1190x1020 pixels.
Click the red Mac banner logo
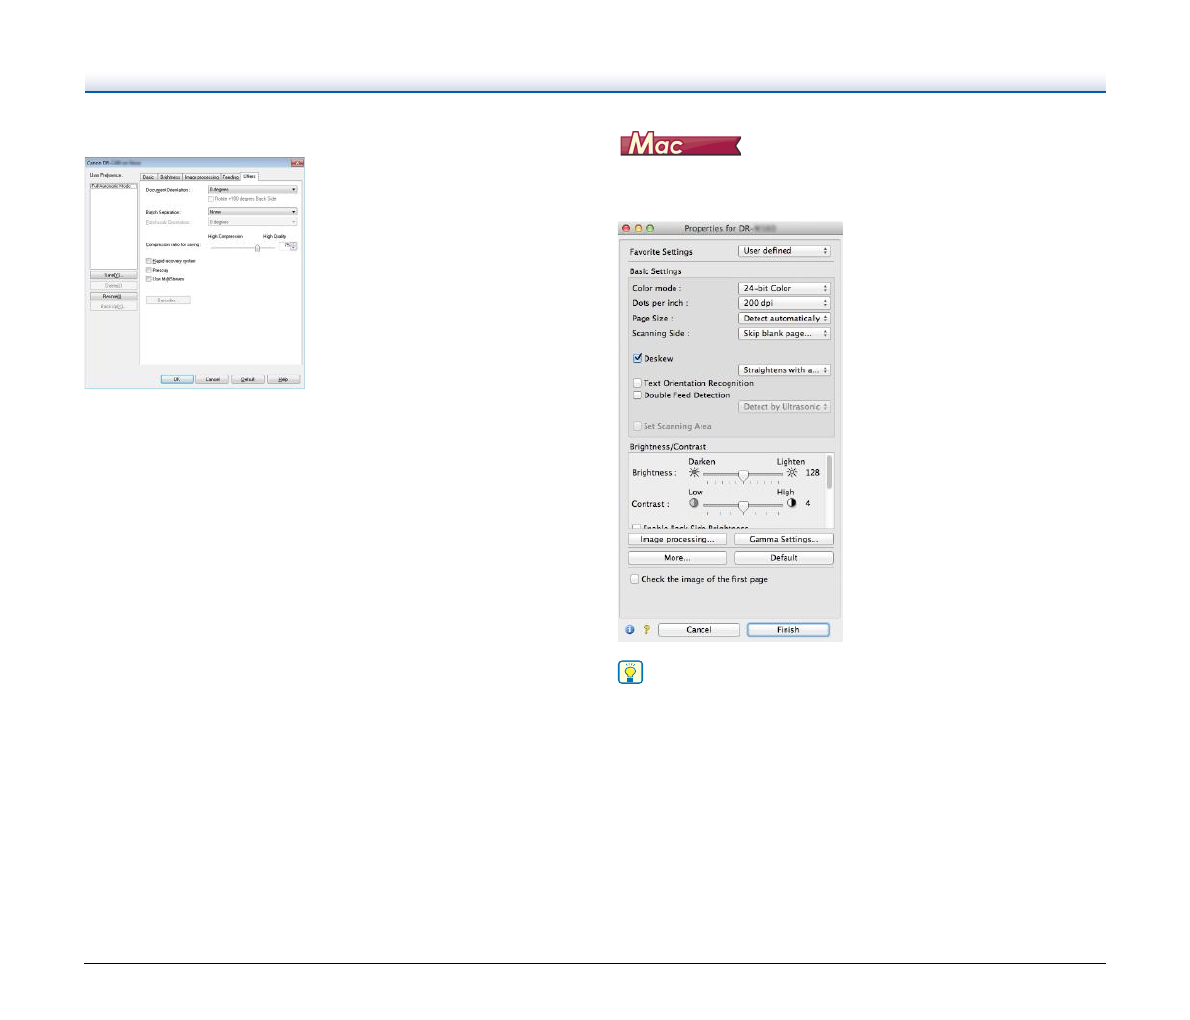680,146
